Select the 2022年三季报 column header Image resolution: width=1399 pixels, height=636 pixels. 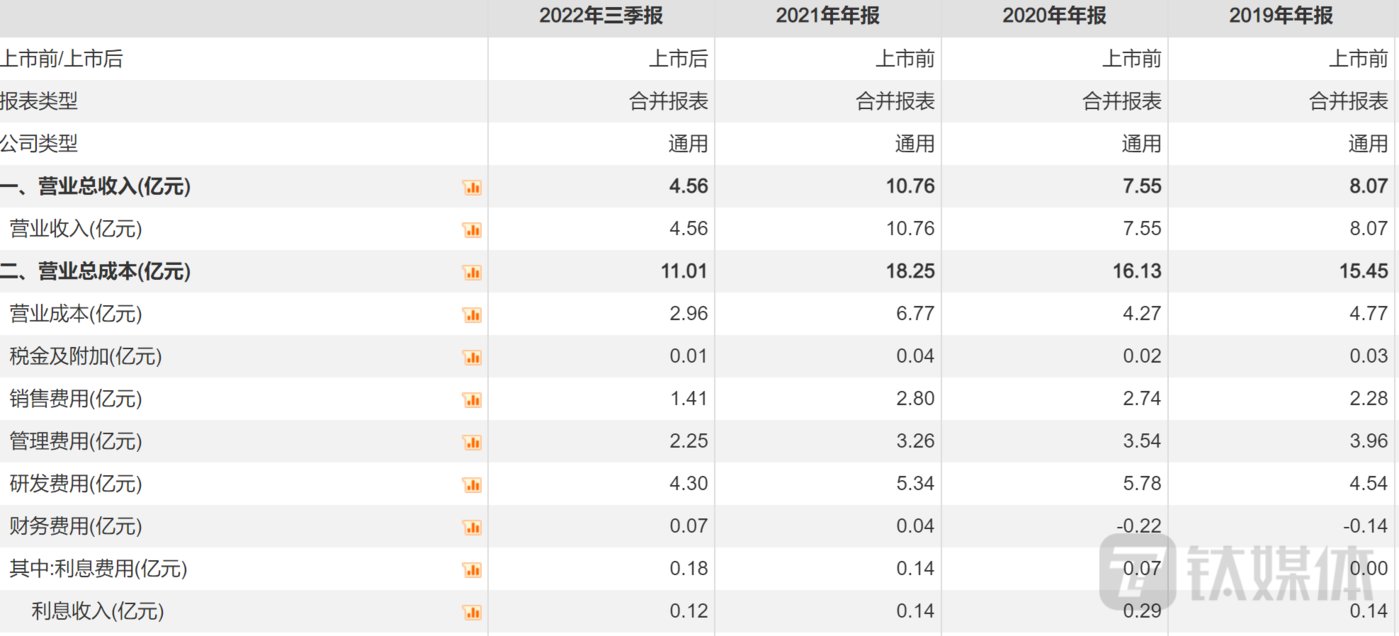click(x=600, y=16)
